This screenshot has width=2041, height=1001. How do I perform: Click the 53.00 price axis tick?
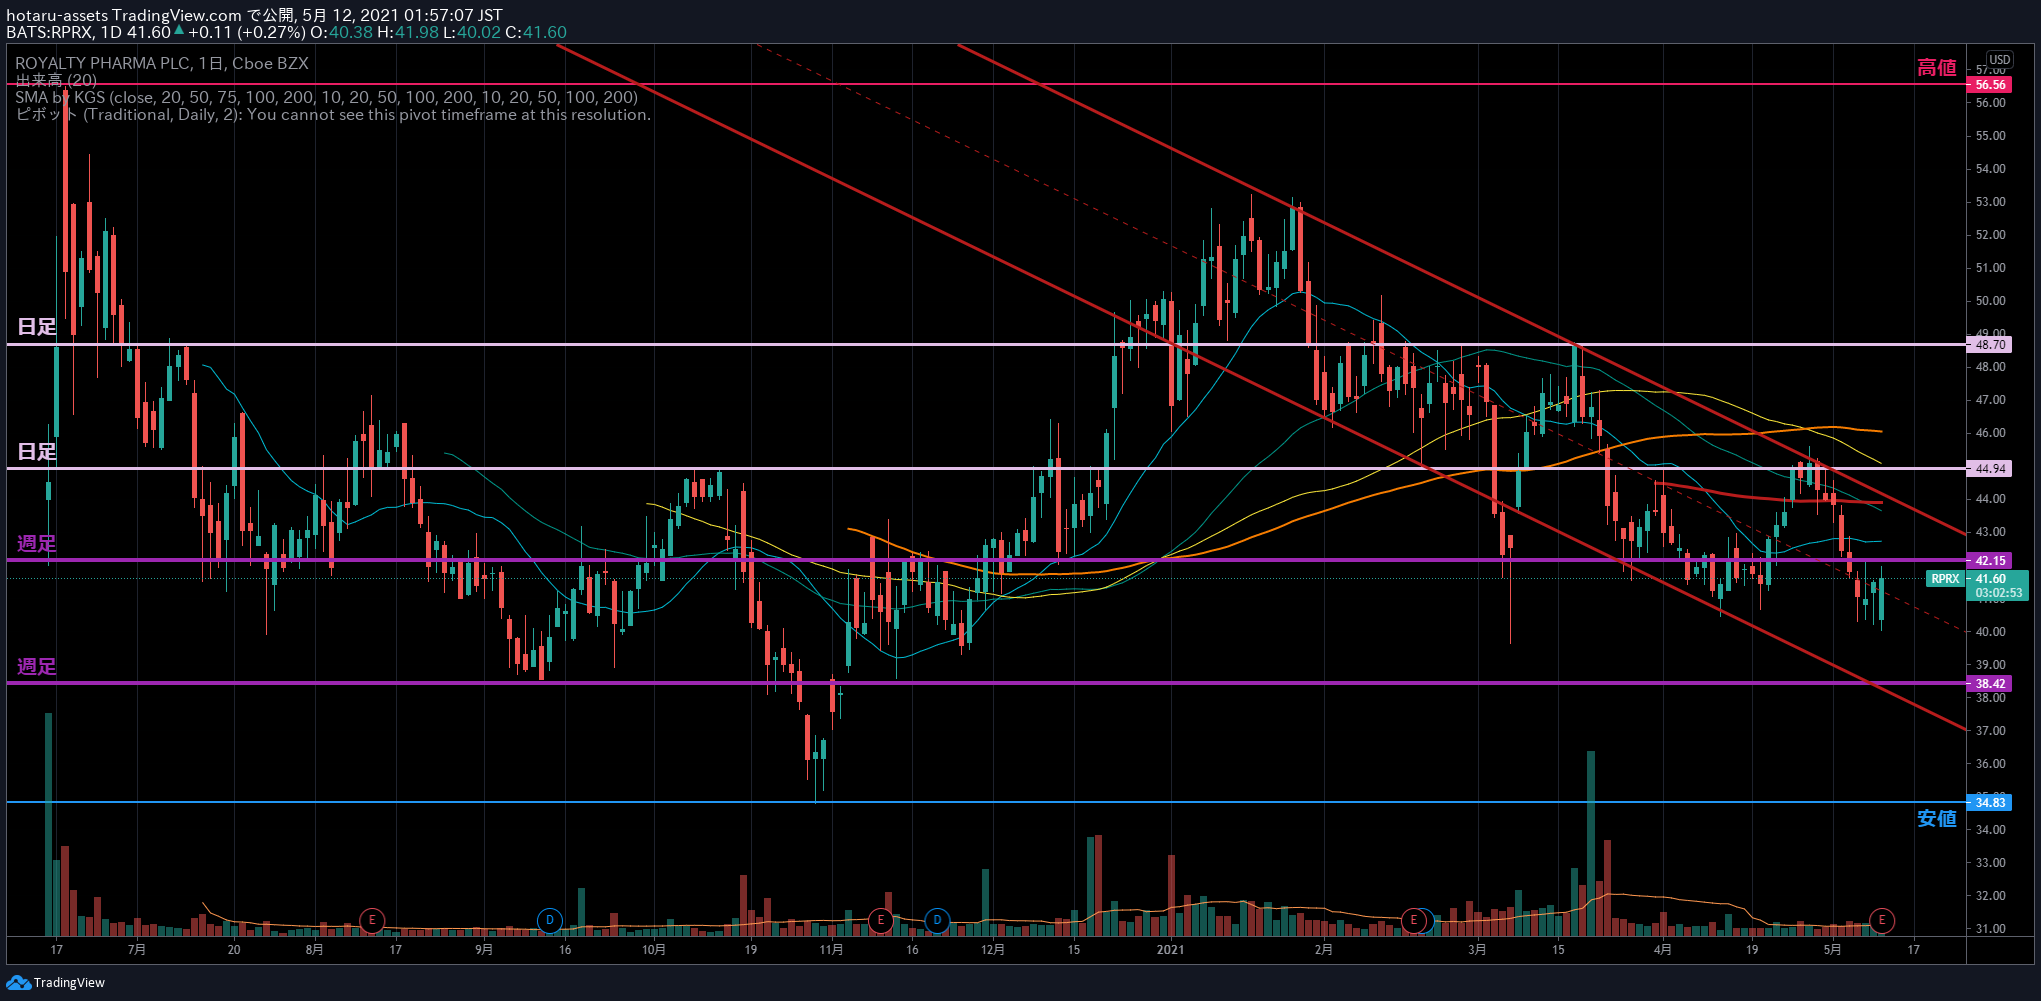click(1991, 202)
